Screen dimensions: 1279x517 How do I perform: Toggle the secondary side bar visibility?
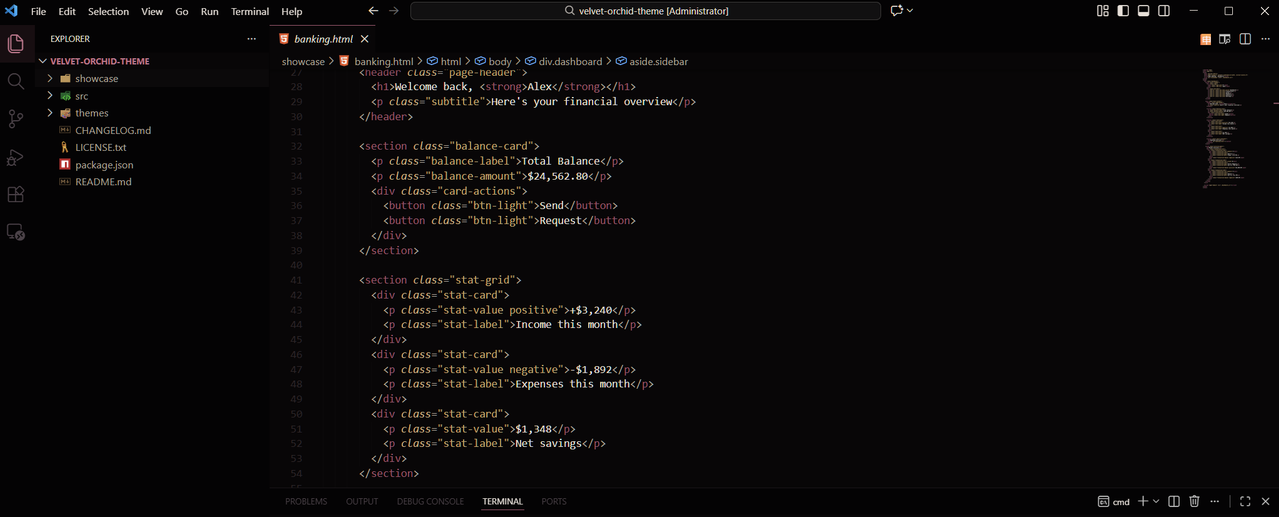coord(1164,11)
